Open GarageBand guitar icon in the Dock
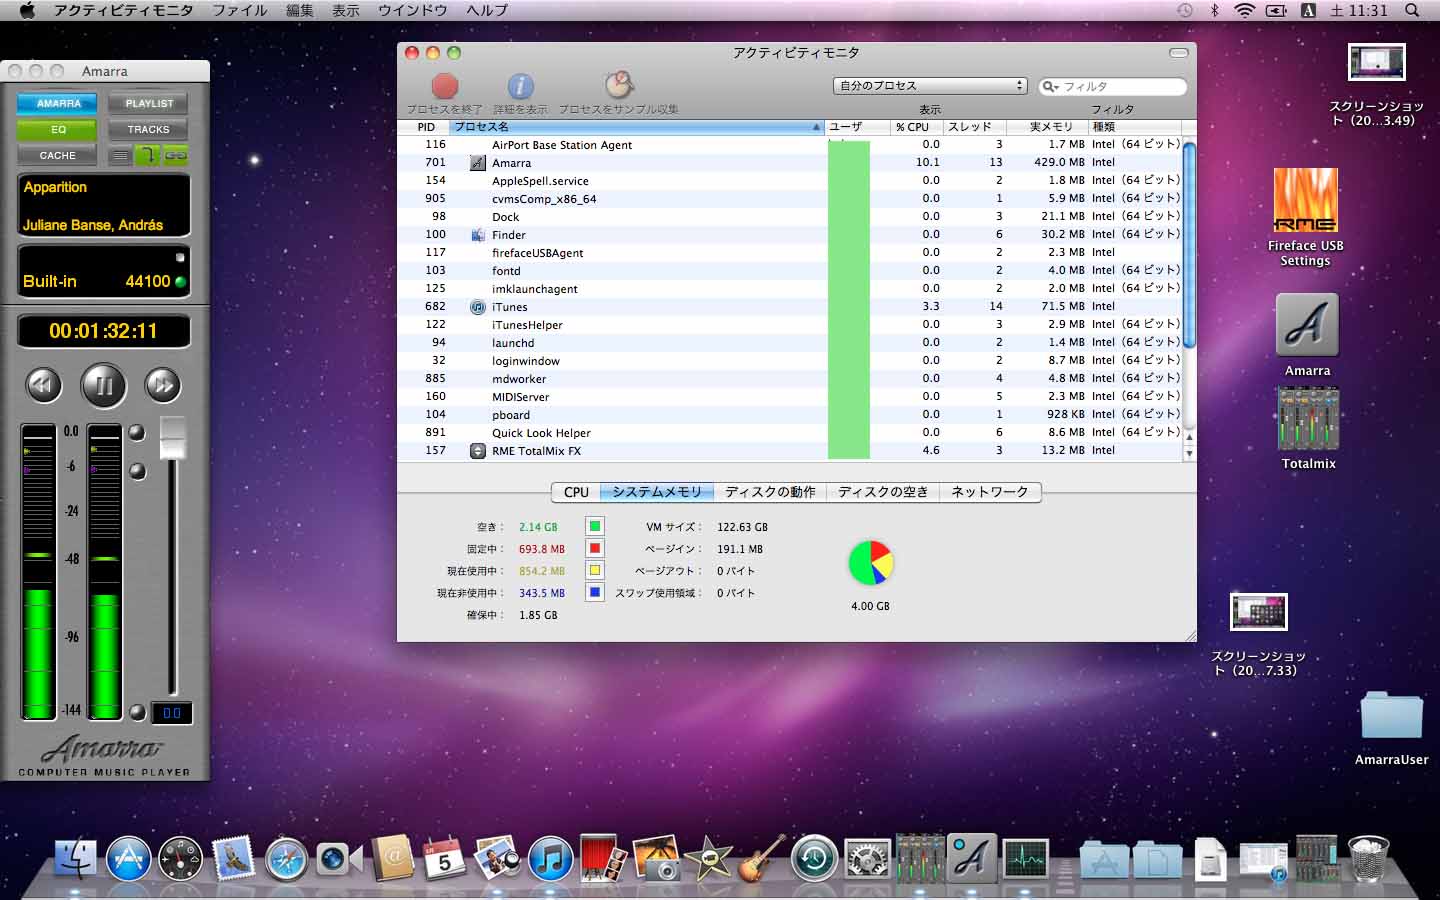1440x900 pixels. (762, 858)
